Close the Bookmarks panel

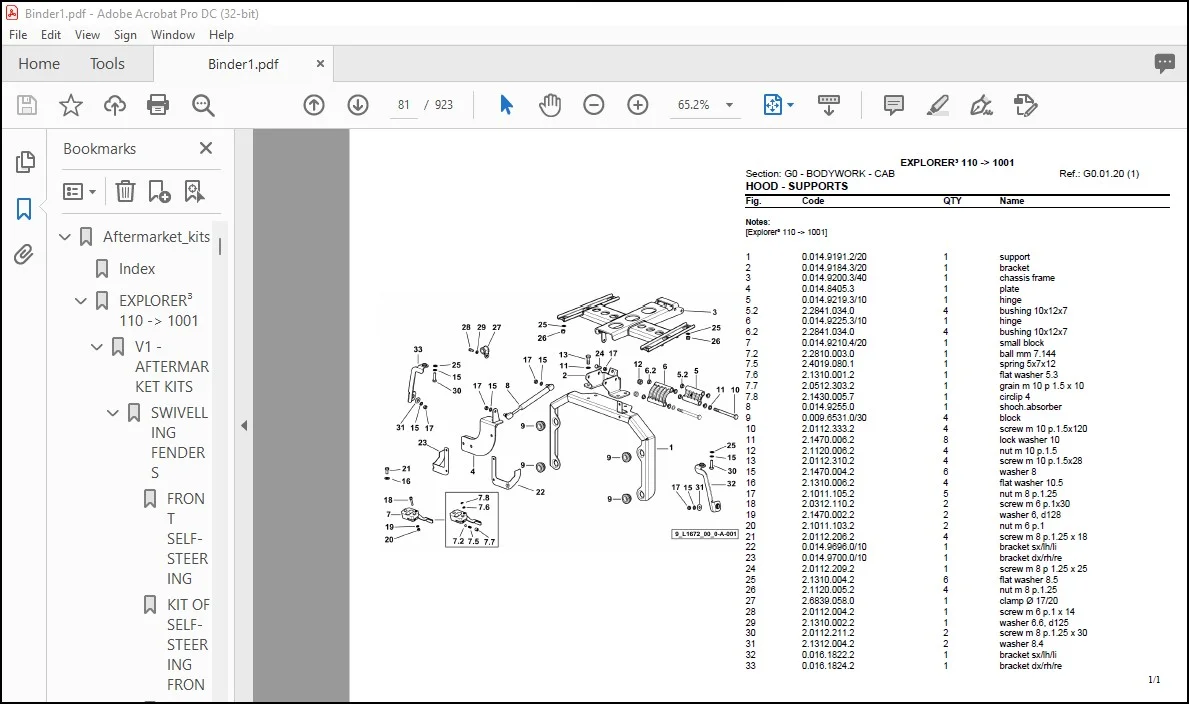[205, 149]
